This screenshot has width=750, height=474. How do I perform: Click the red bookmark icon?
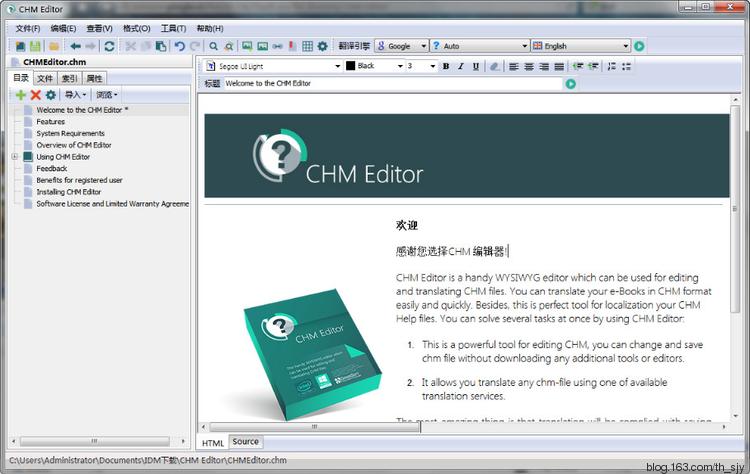[292, 46]
